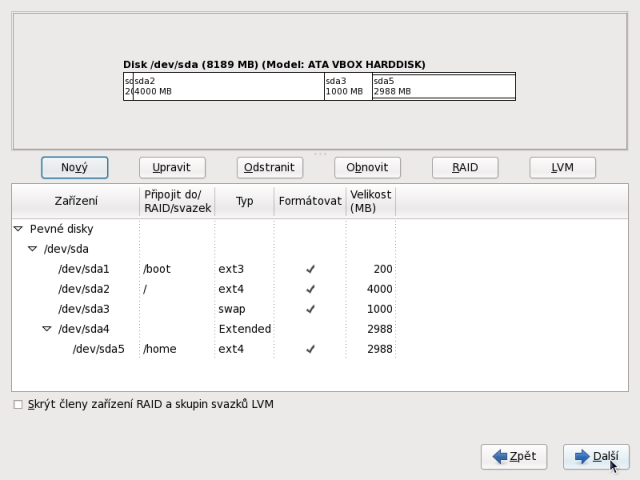This screenshot has height=480, width=640.
Task: Click the Nový button to create partition
Action: (74, 167)
